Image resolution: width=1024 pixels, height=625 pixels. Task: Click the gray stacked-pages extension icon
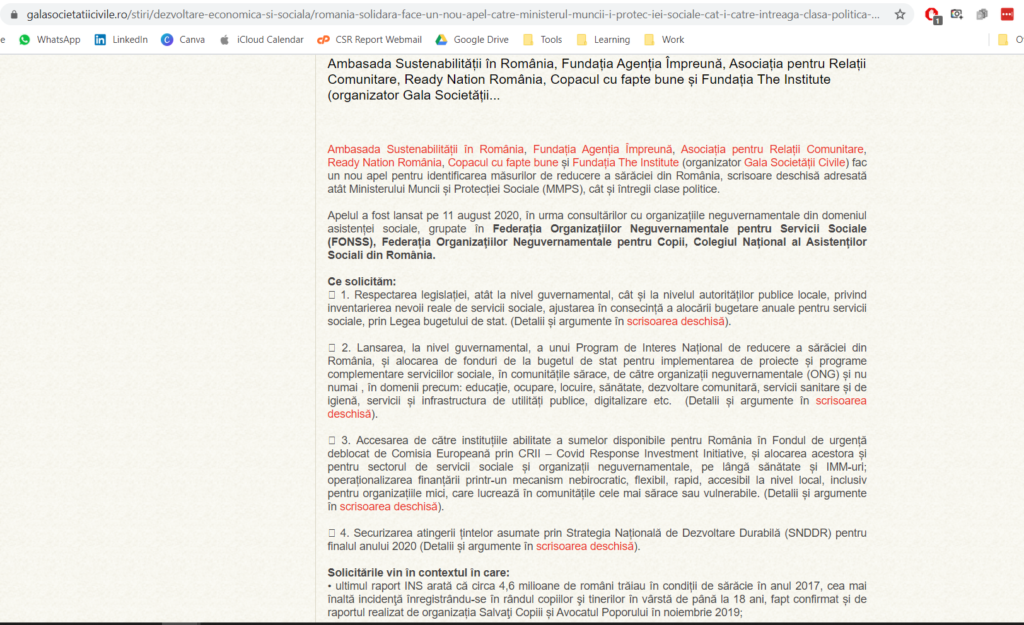click(x=982, y=14)
